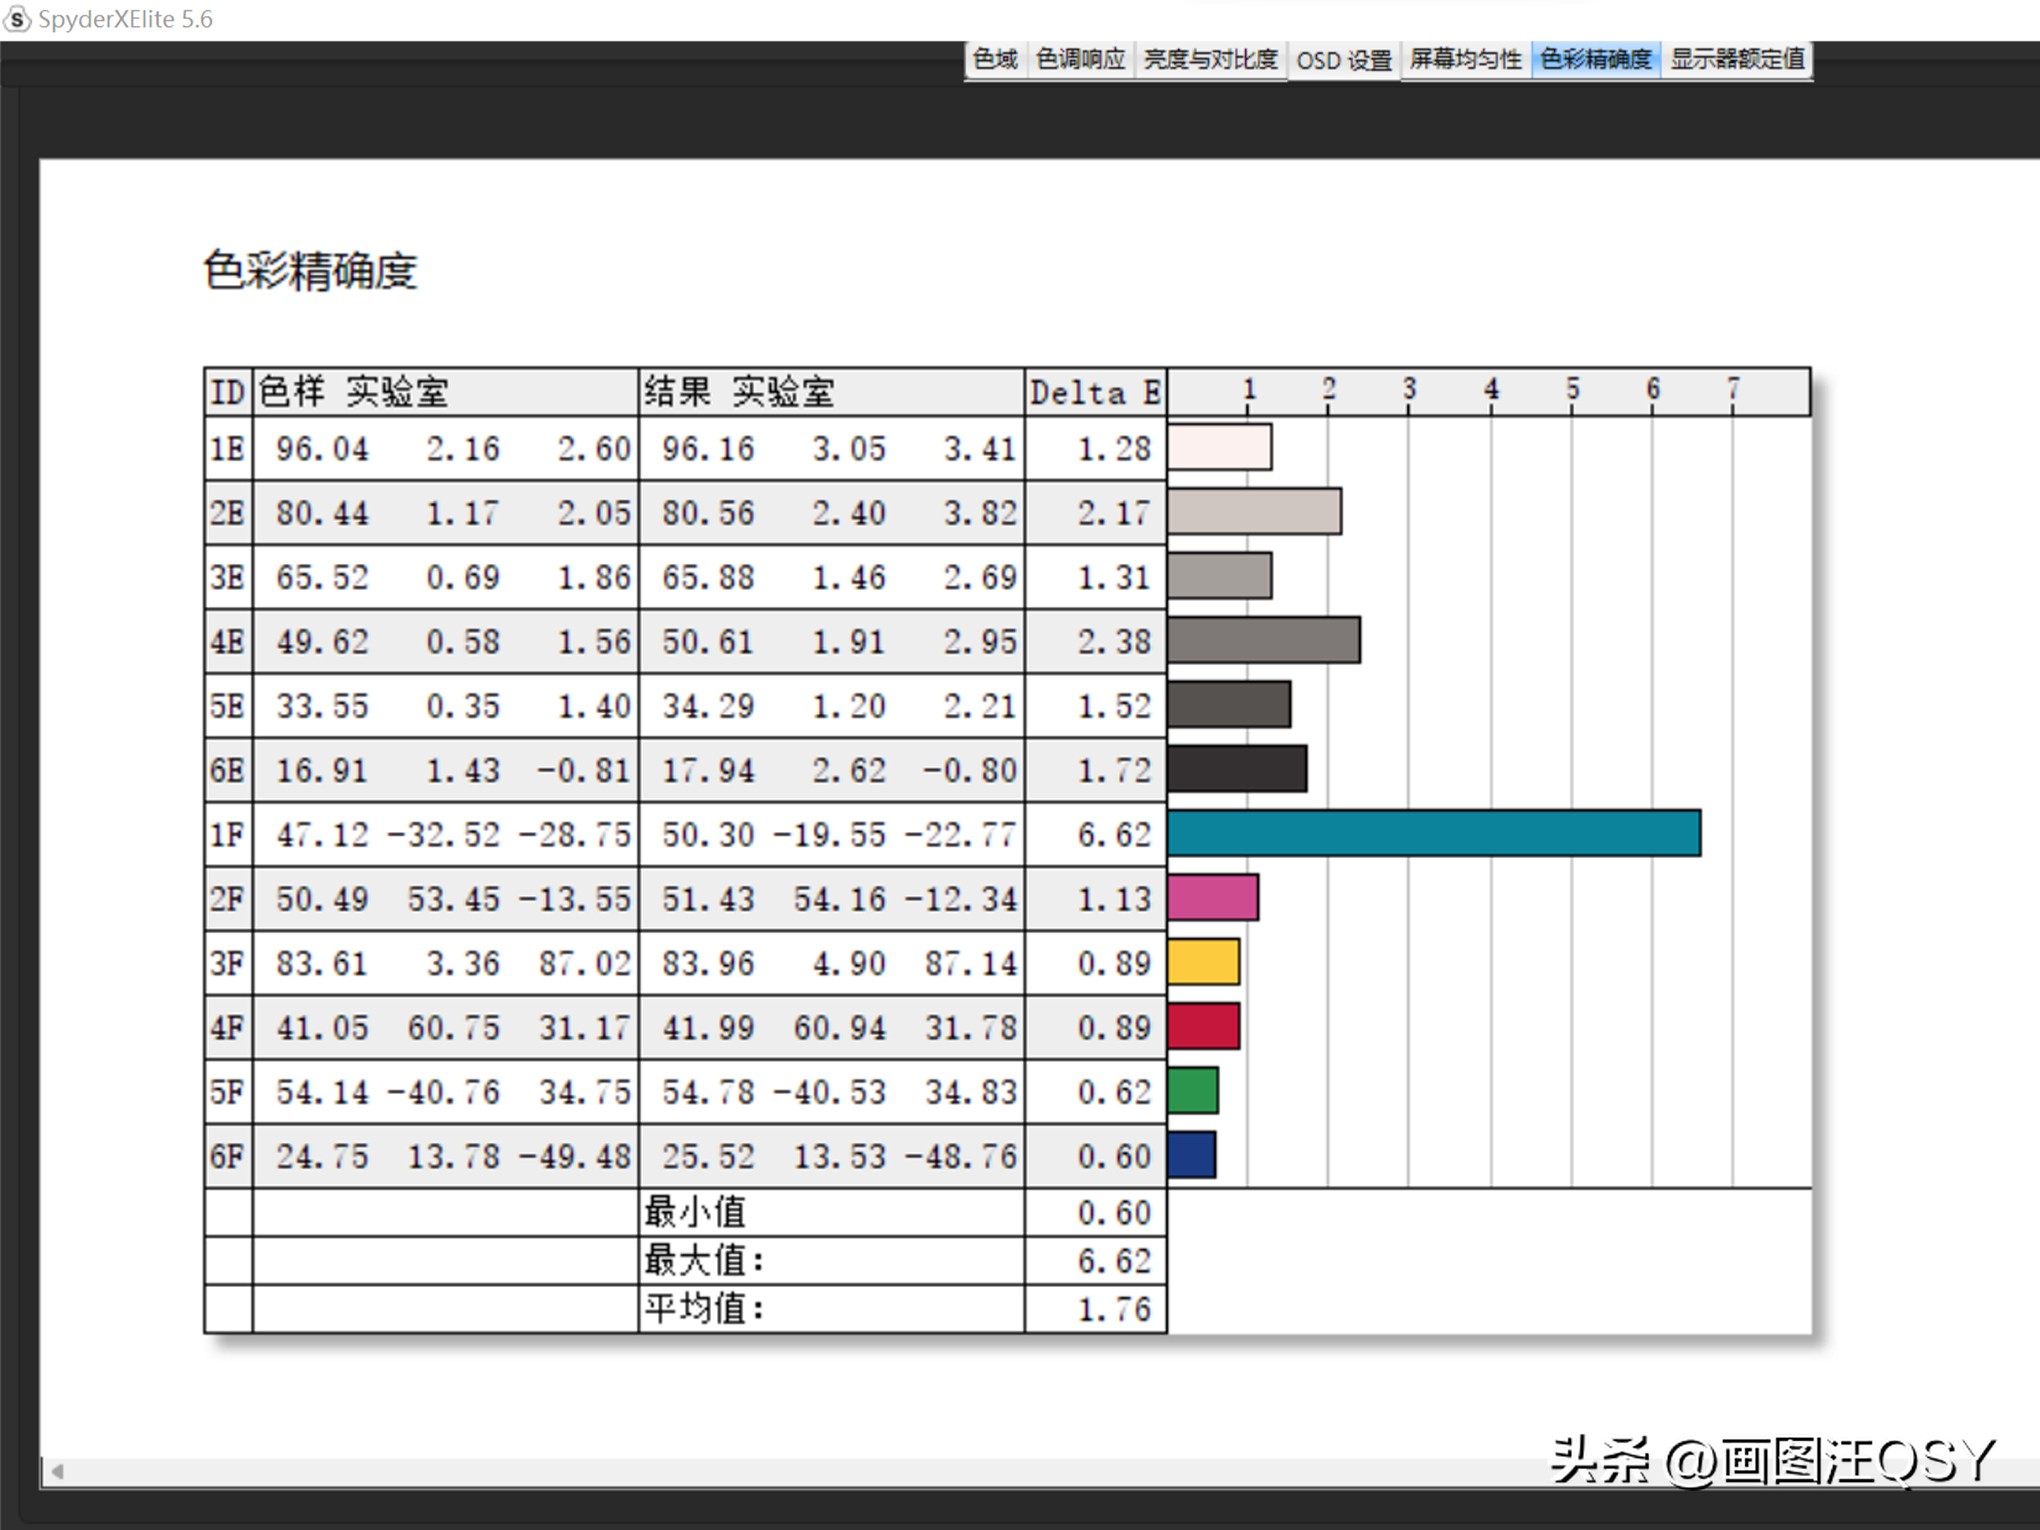Select the highlighted 色彩精确度 tab
The width and height of the screenshot is (2040, 1530).
point(1598,60)
